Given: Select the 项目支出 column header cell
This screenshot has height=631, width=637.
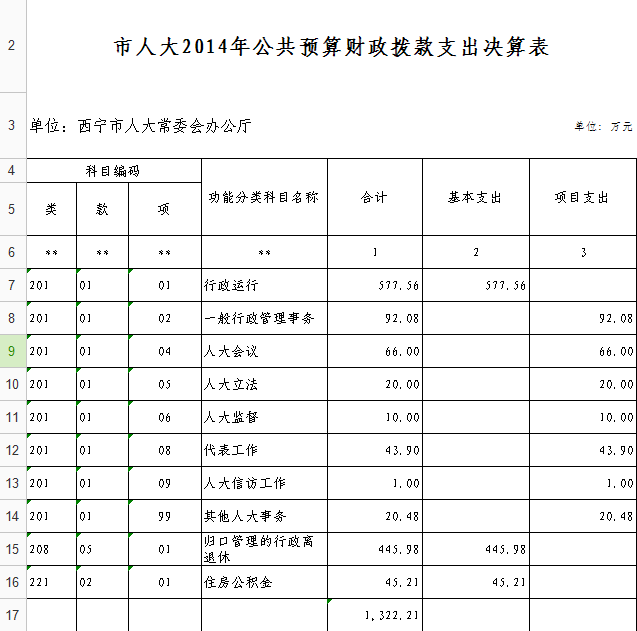Looking at the screenshot, I should [582, 198].
